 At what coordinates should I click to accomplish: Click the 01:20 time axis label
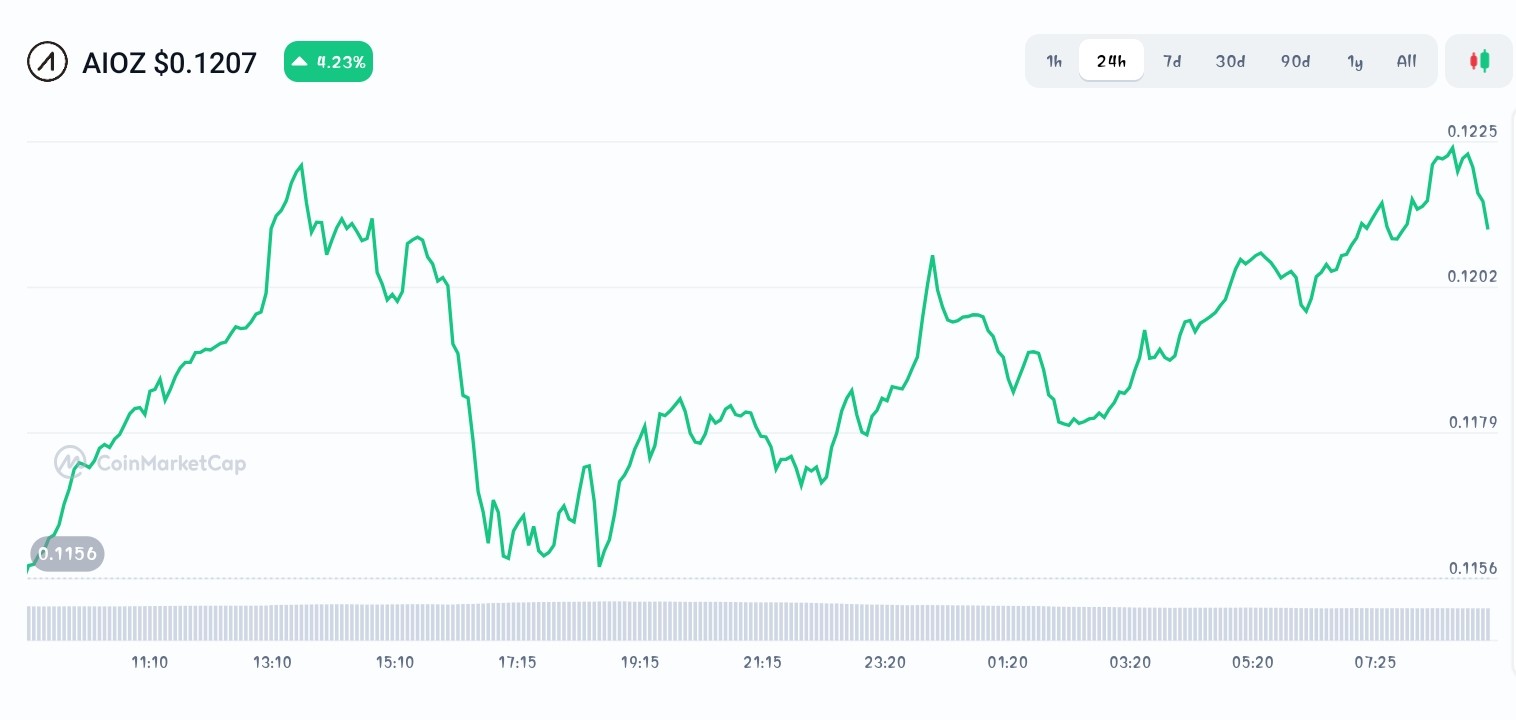click(x=1007, y=662)
